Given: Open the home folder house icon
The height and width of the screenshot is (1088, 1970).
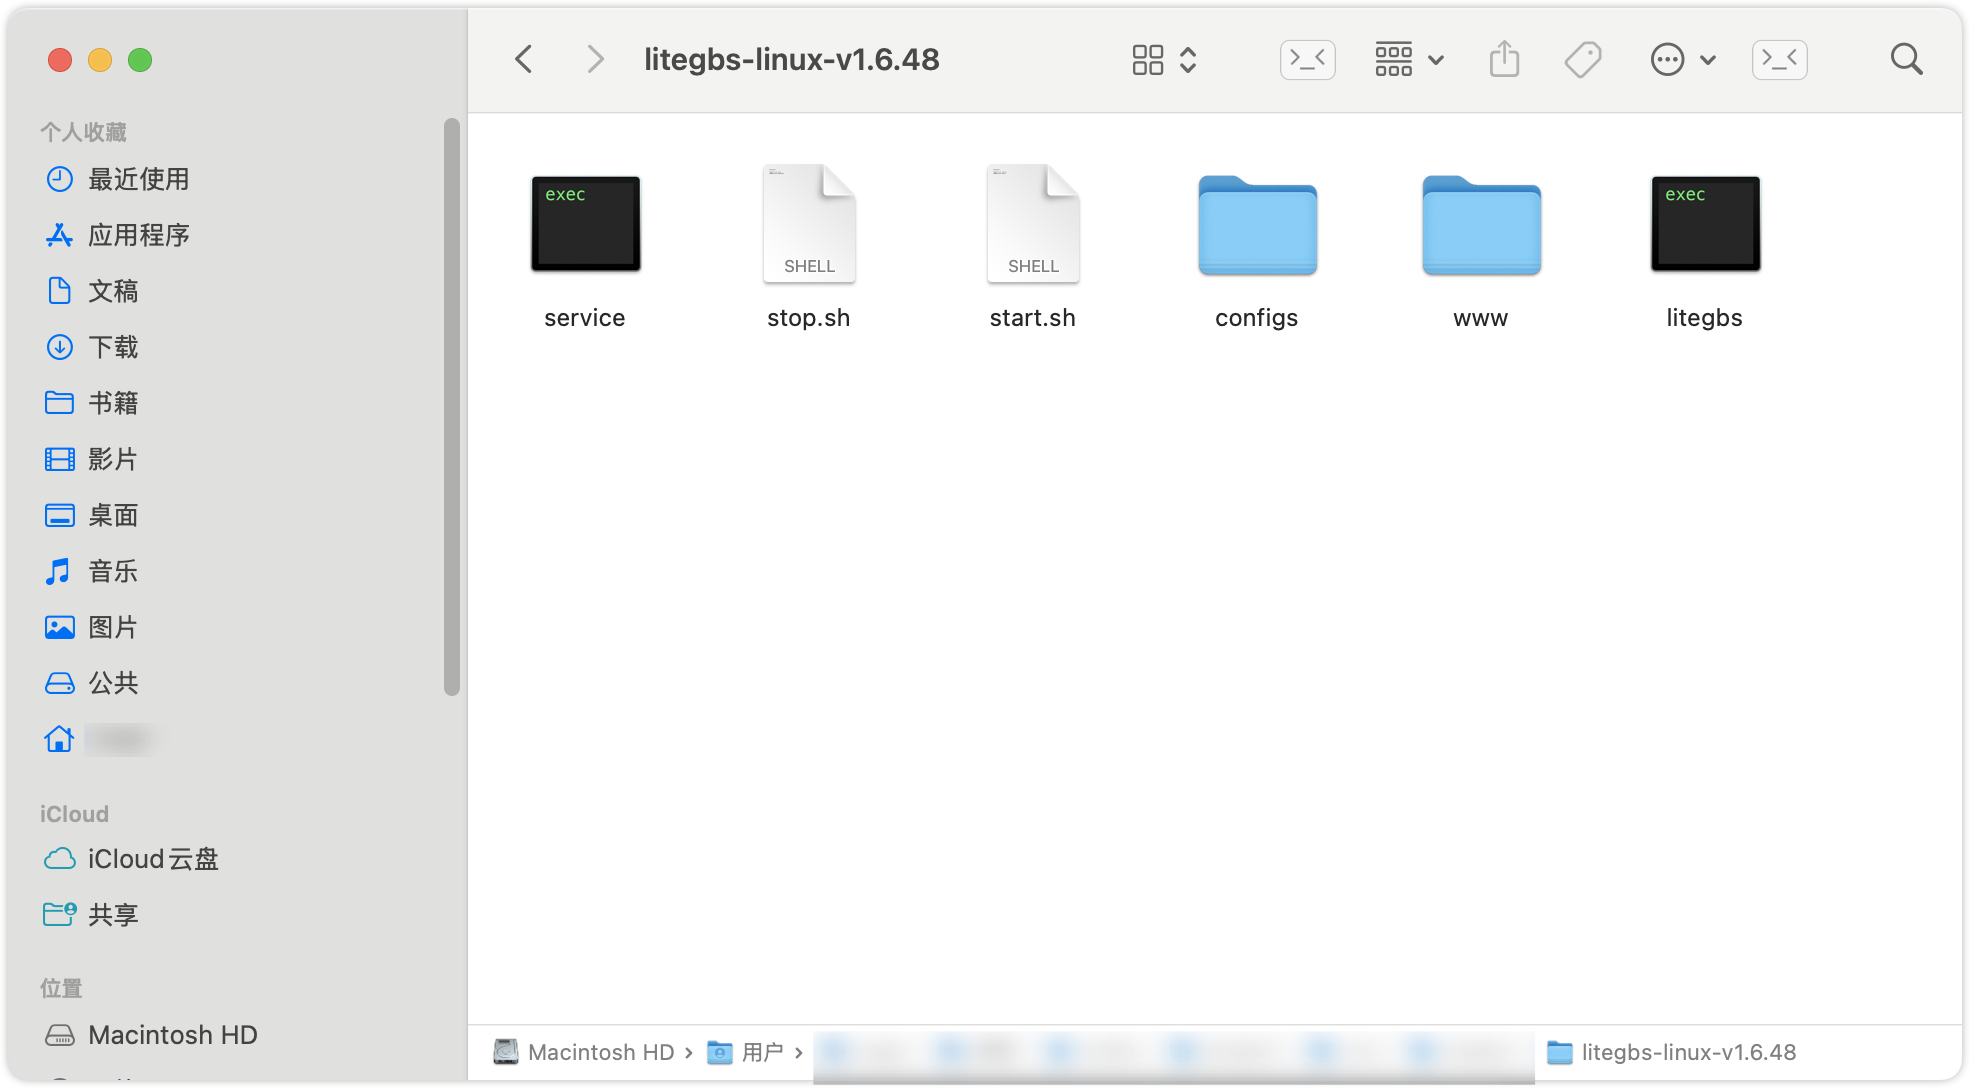Looking at the screenshot, I should pyautogui.click(x=59, y=739).
